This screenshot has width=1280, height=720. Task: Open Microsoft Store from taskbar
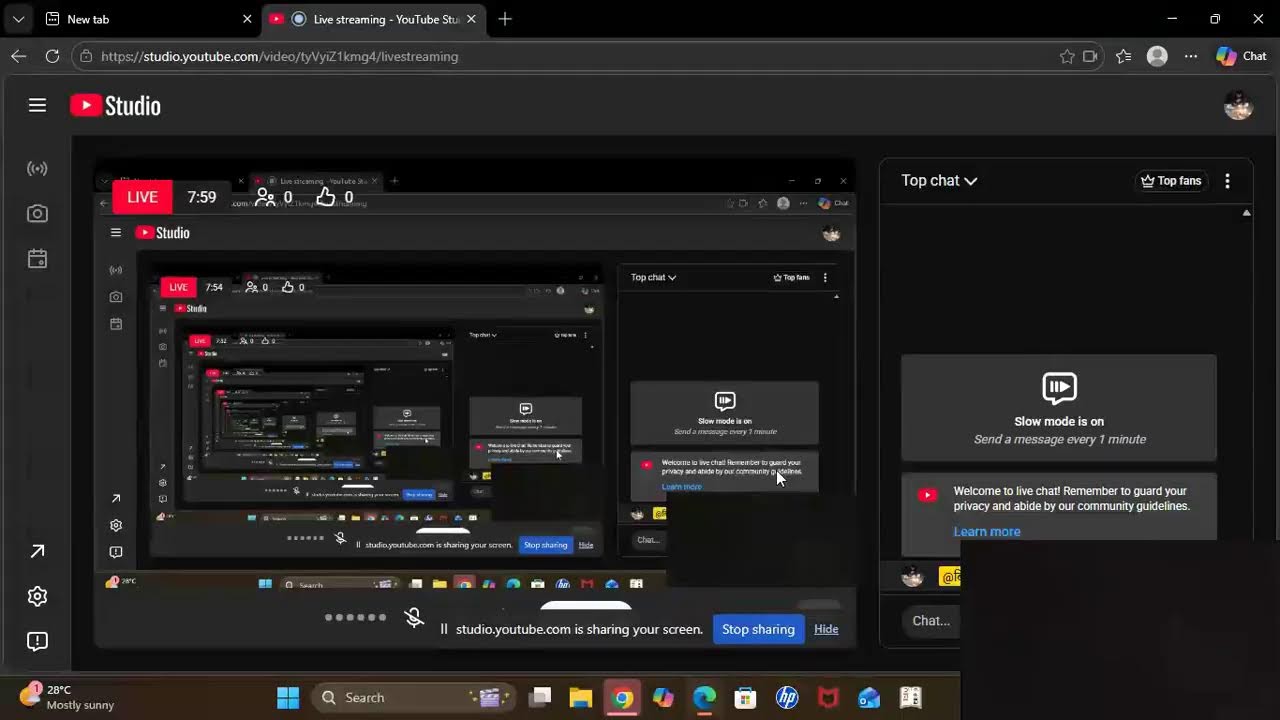pyautogui.click(x=745, y=697)
